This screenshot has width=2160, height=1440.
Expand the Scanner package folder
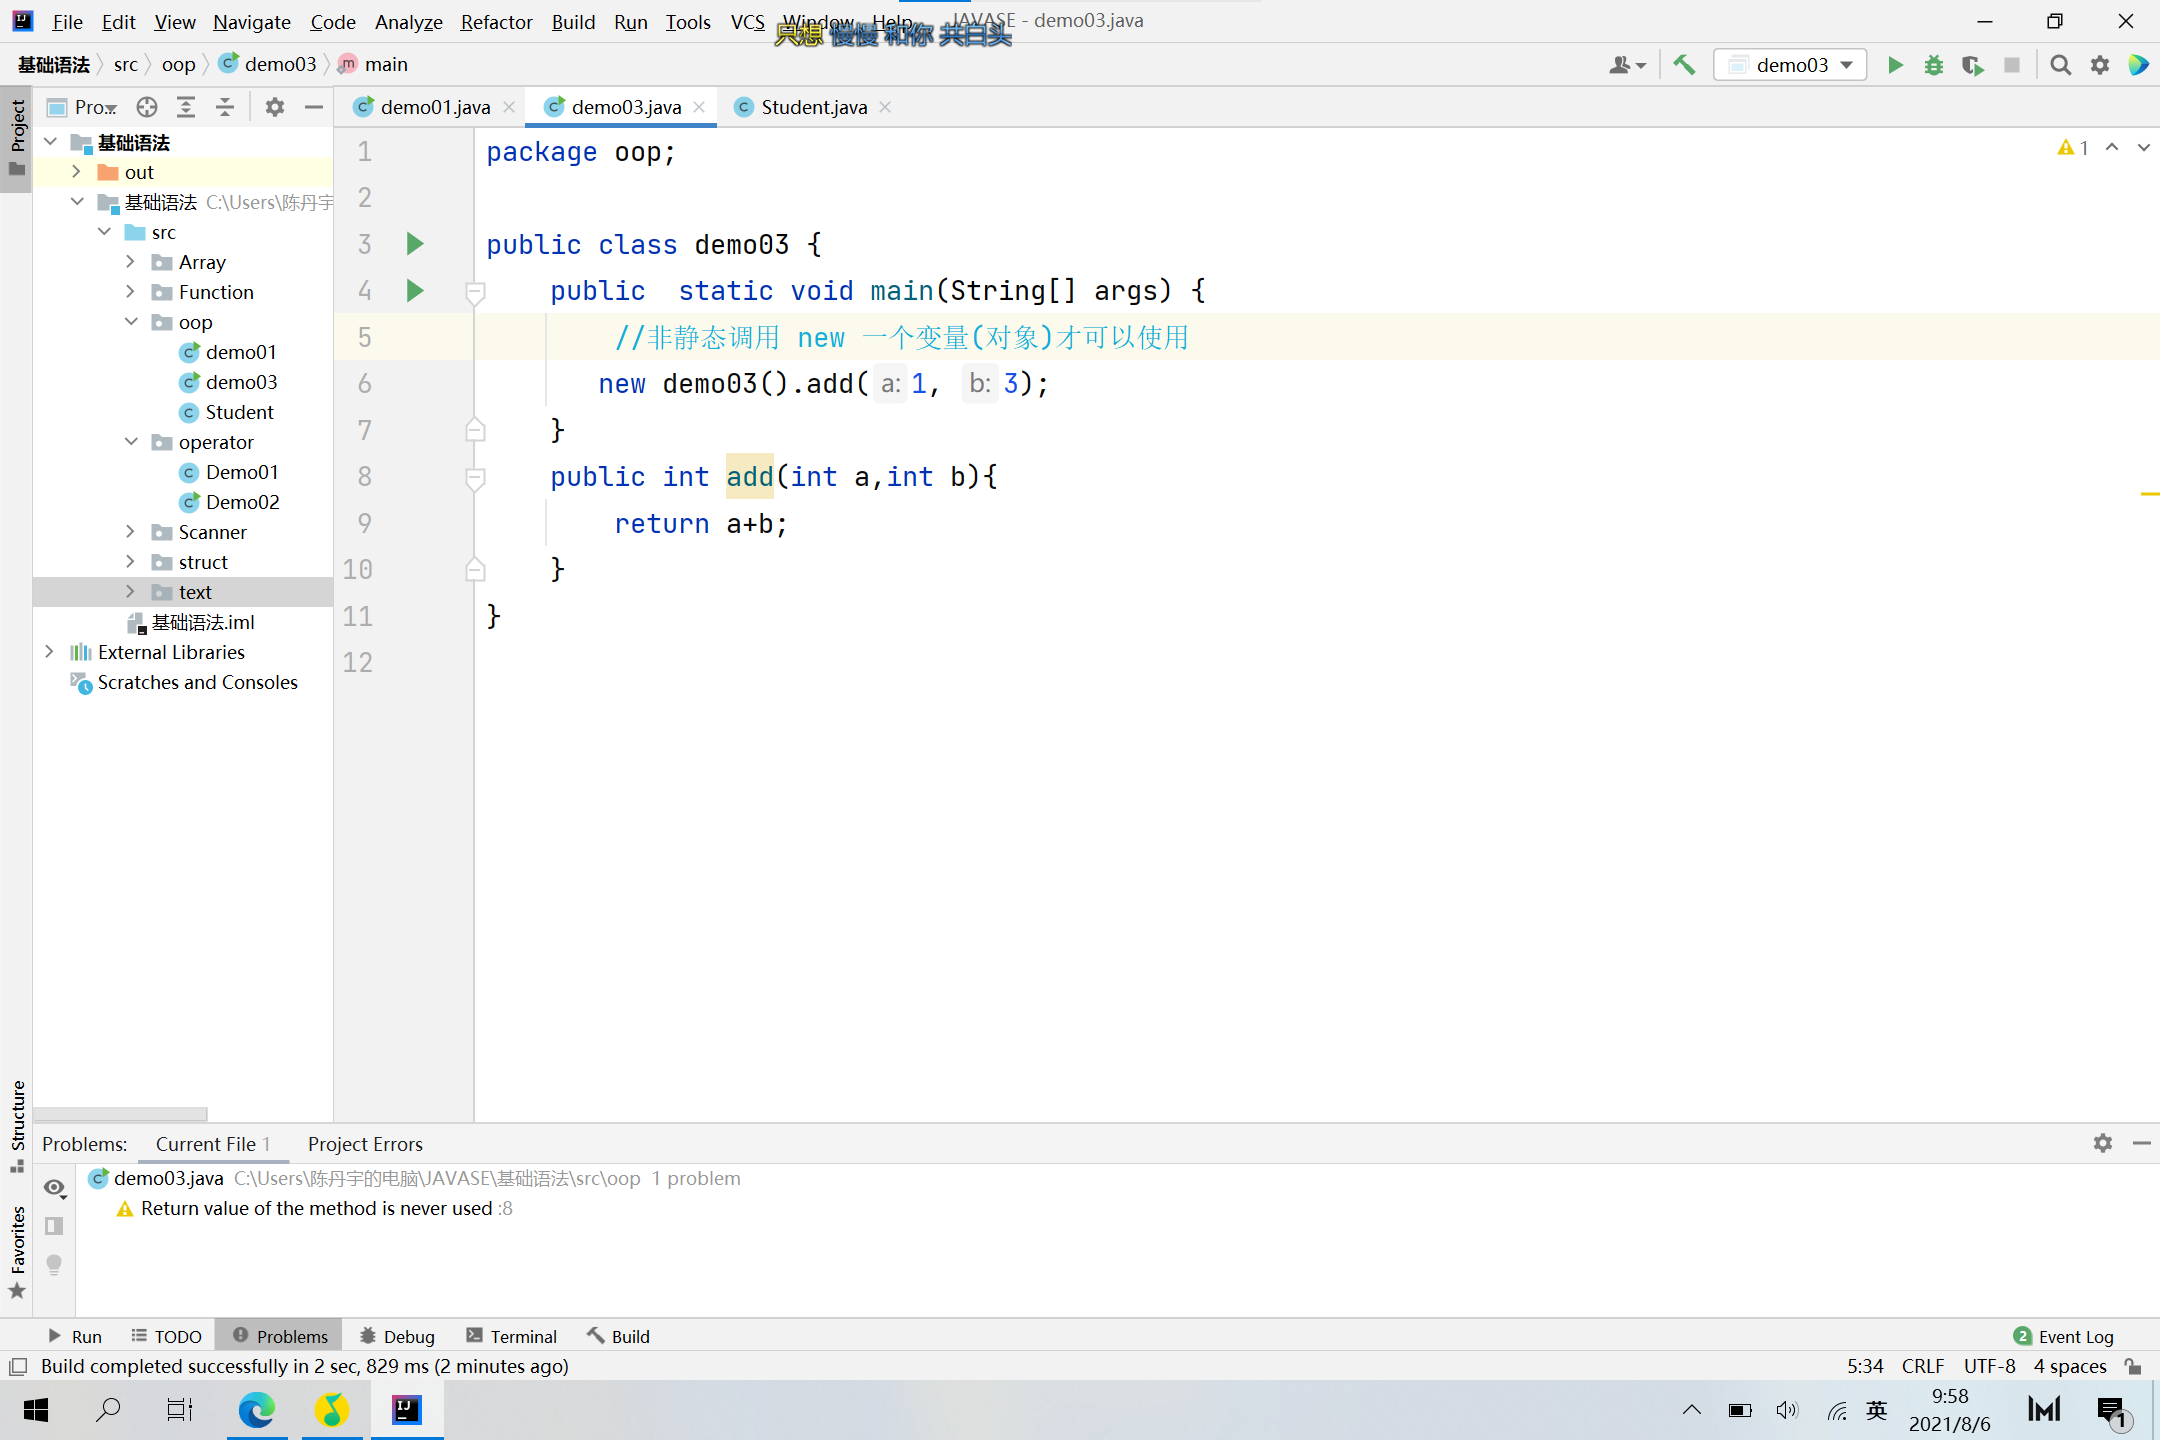pos(130,532)
